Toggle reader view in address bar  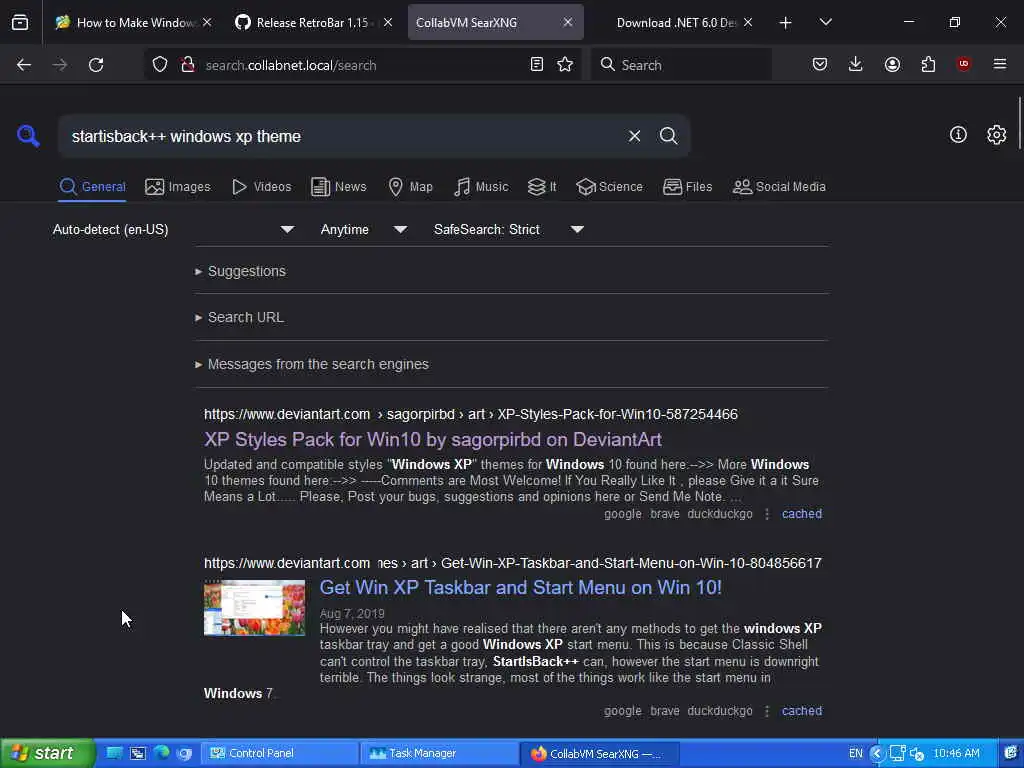coord(537,64)
